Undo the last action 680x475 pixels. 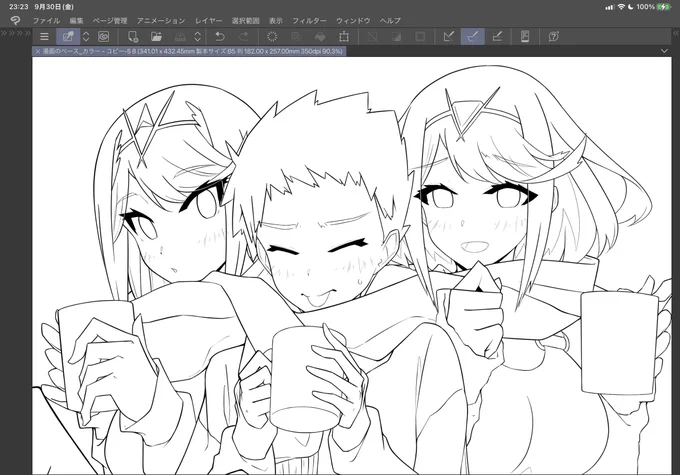220,37
